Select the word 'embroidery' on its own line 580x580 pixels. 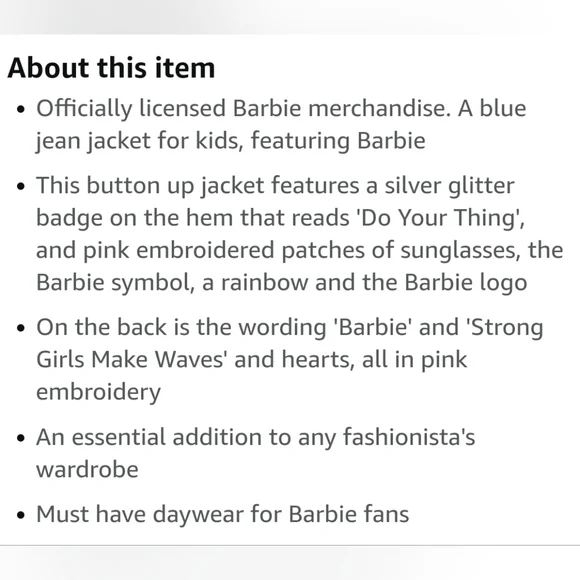click(x=98, y=392)
